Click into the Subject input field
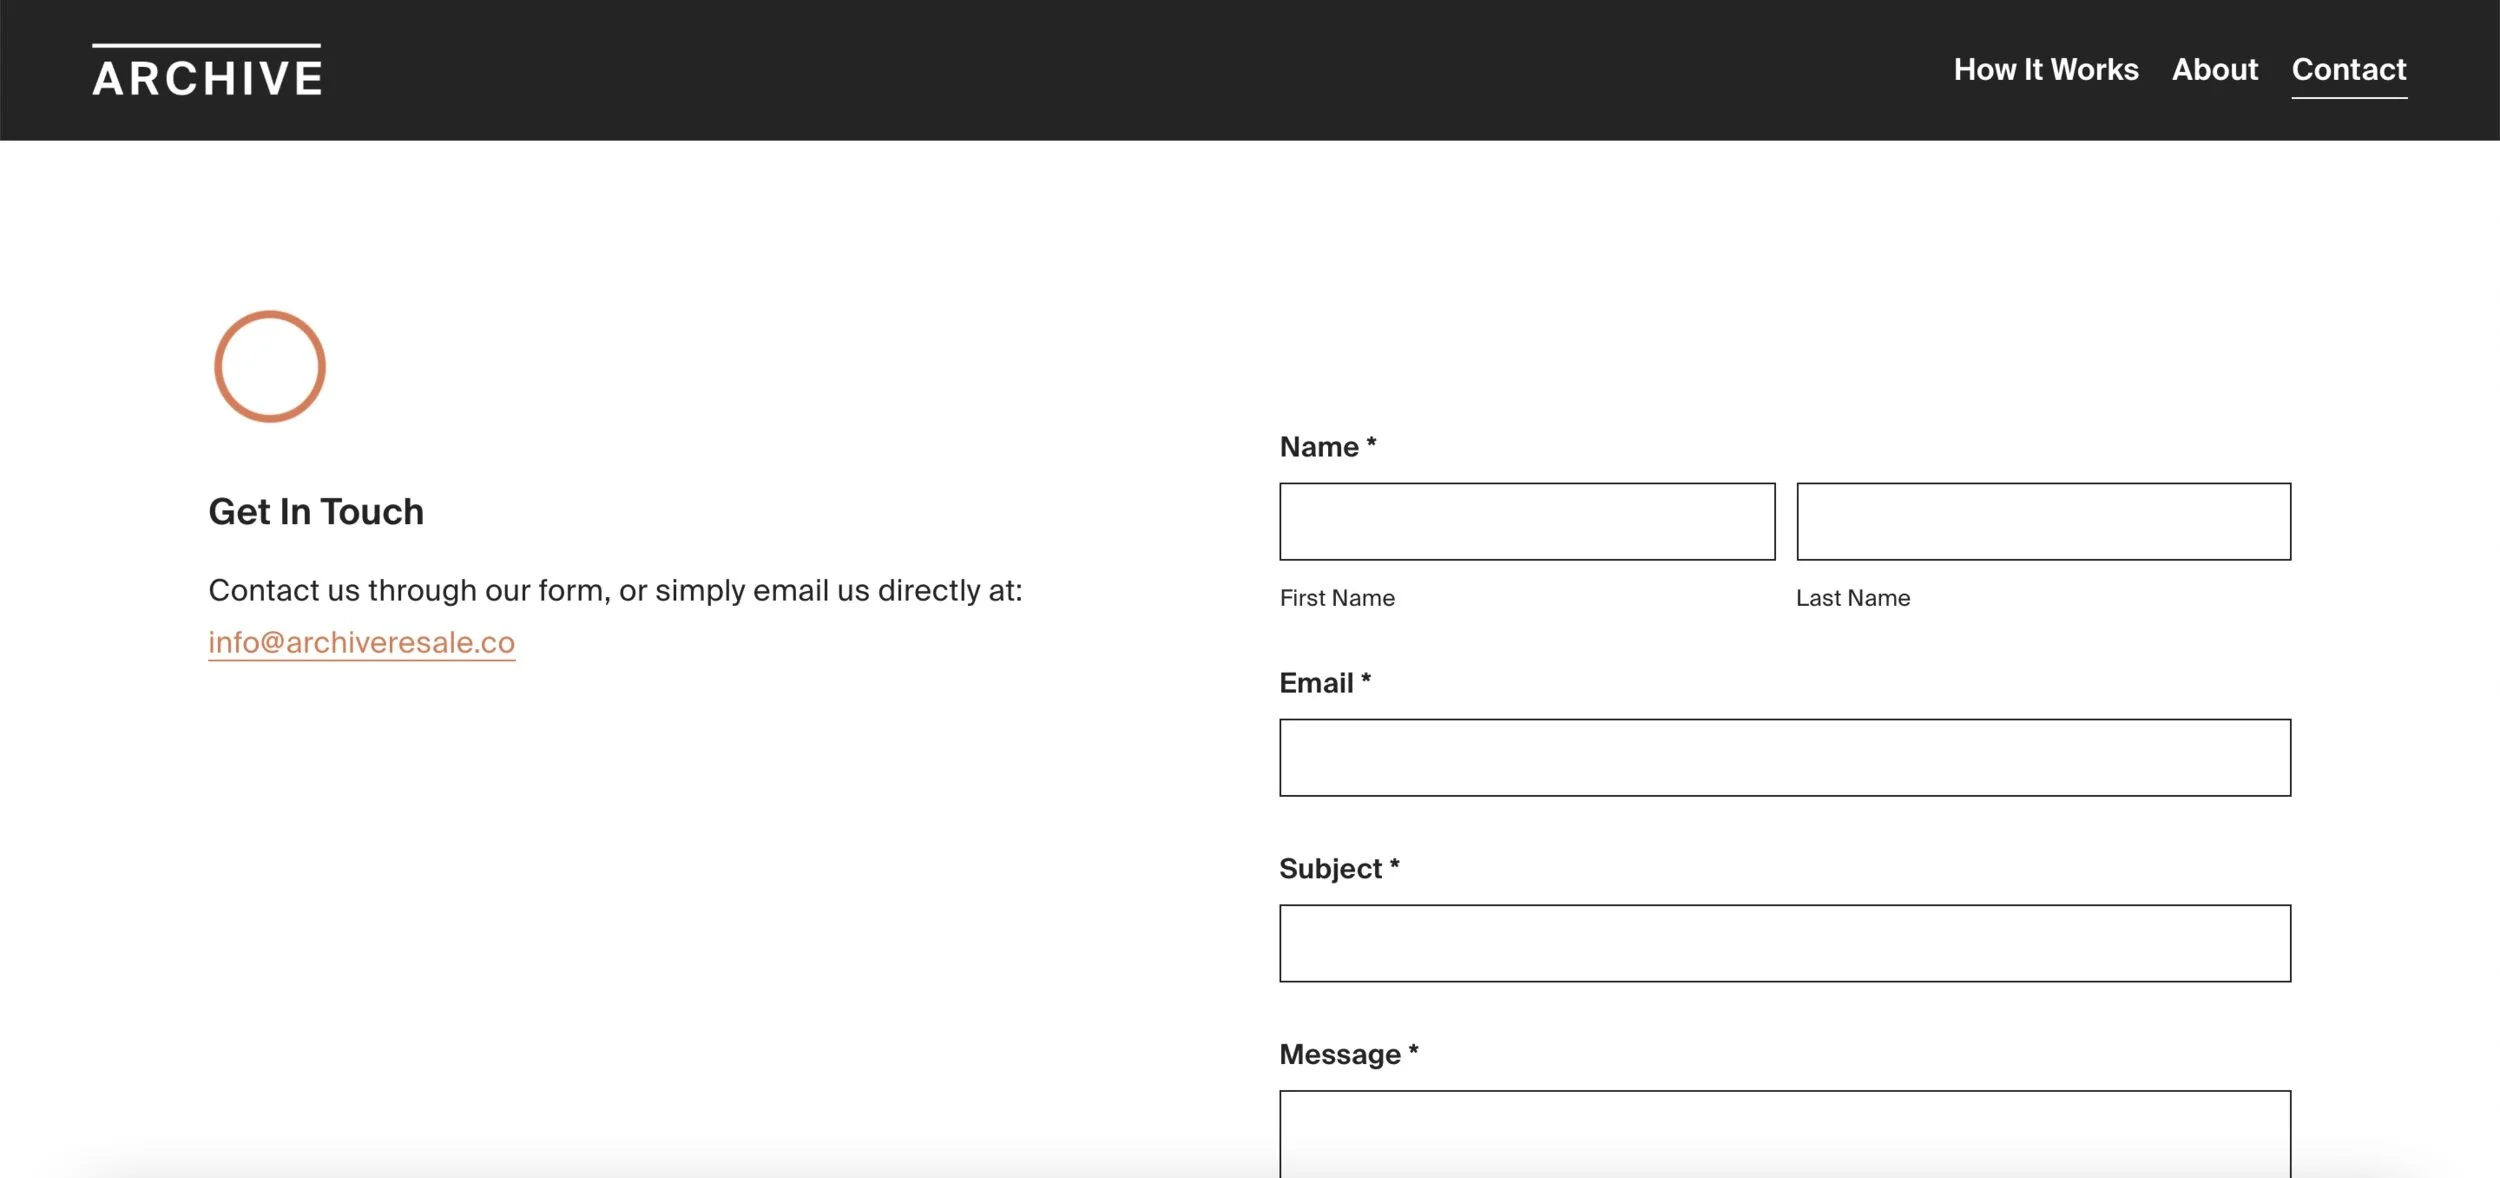Screen dimensions: 2500x1178 pos(1784,944)
